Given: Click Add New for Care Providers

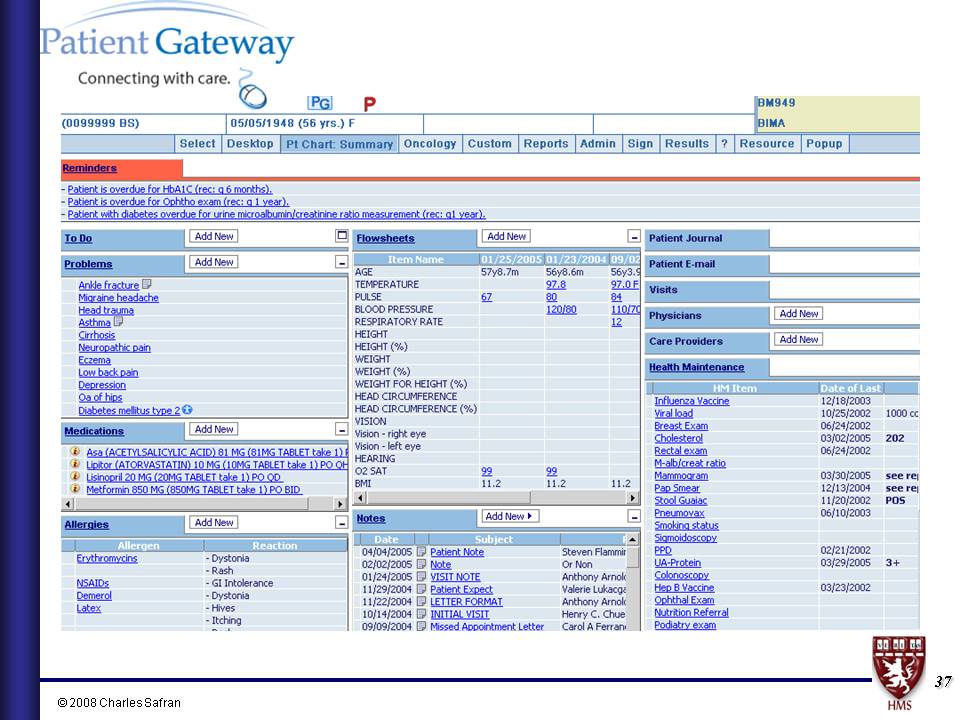Looking at the screenshot, I should 798,339.
